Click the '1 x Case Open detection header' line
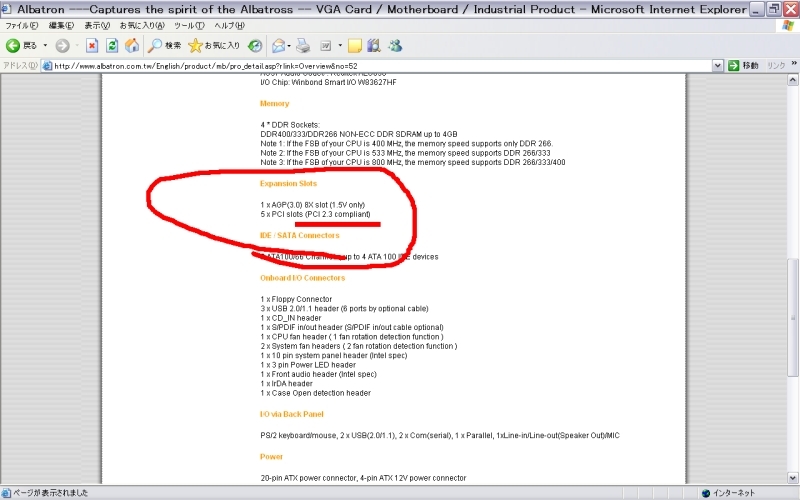Screen dimensions: 800x500 pos(315,393)
